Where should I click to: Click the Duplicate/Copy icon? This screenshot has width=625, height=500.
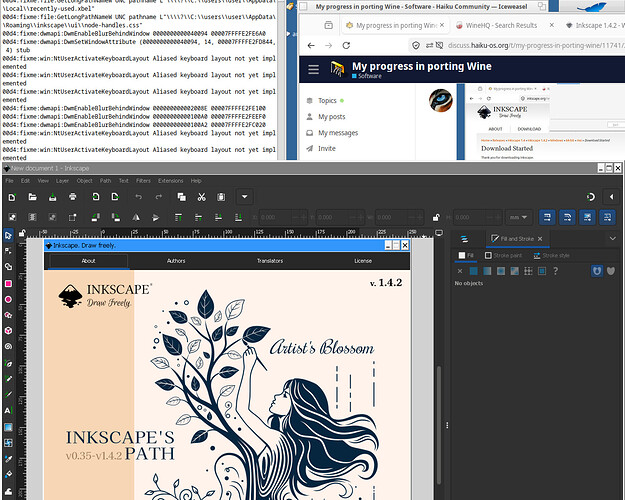click(x=181, y=197)
